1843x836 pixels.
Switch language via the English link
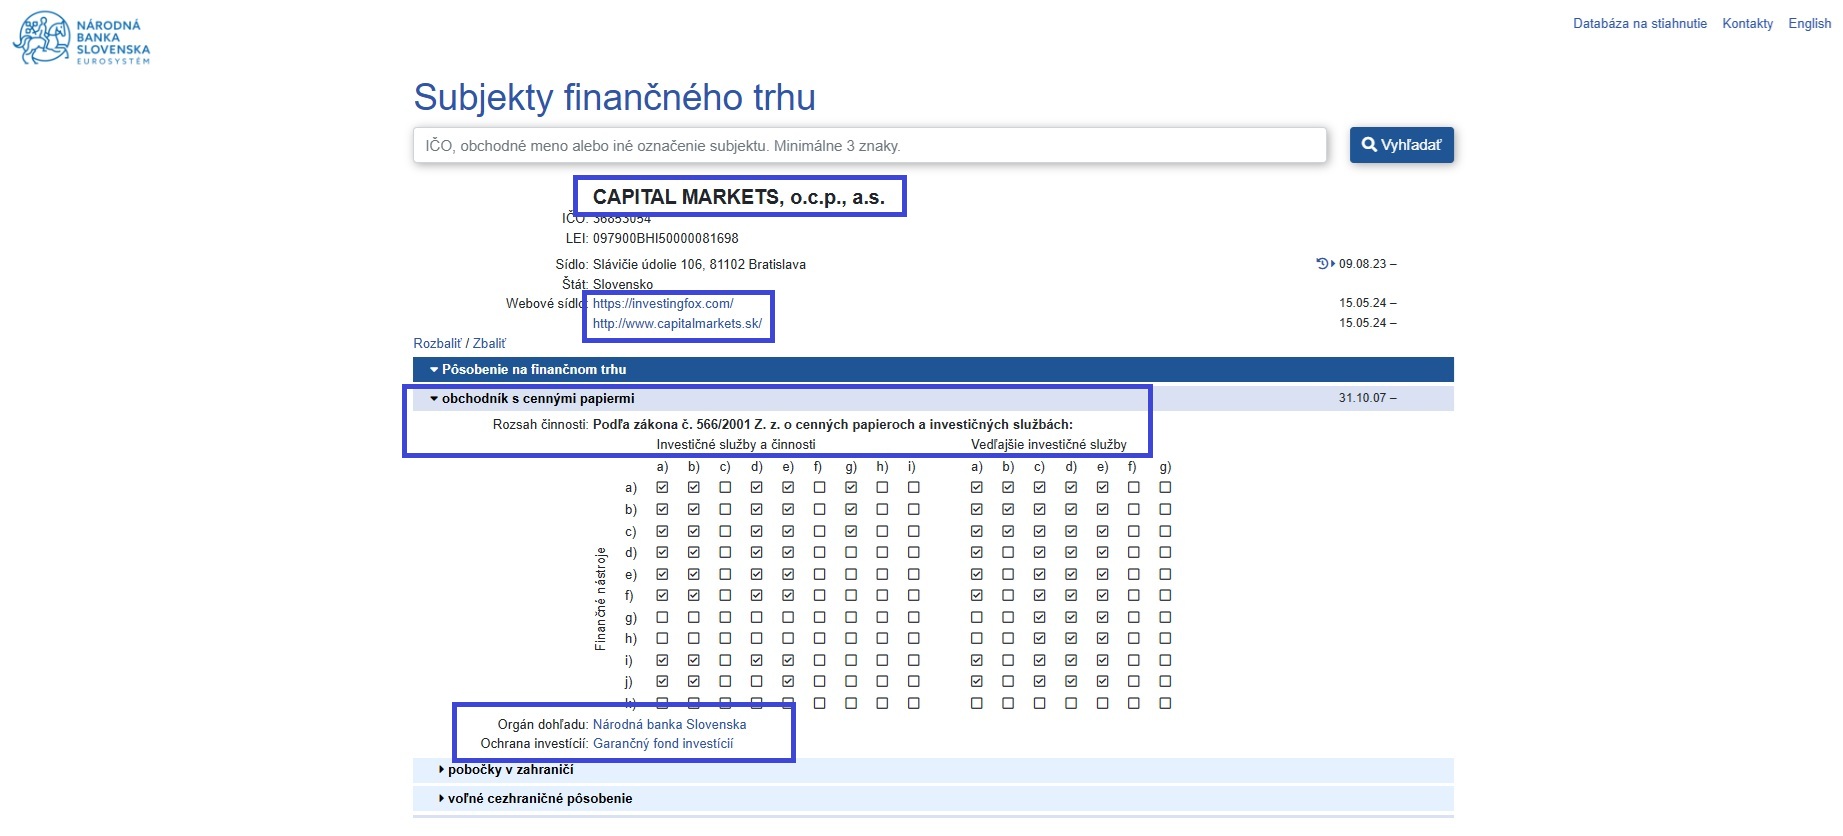(1810, 24)
